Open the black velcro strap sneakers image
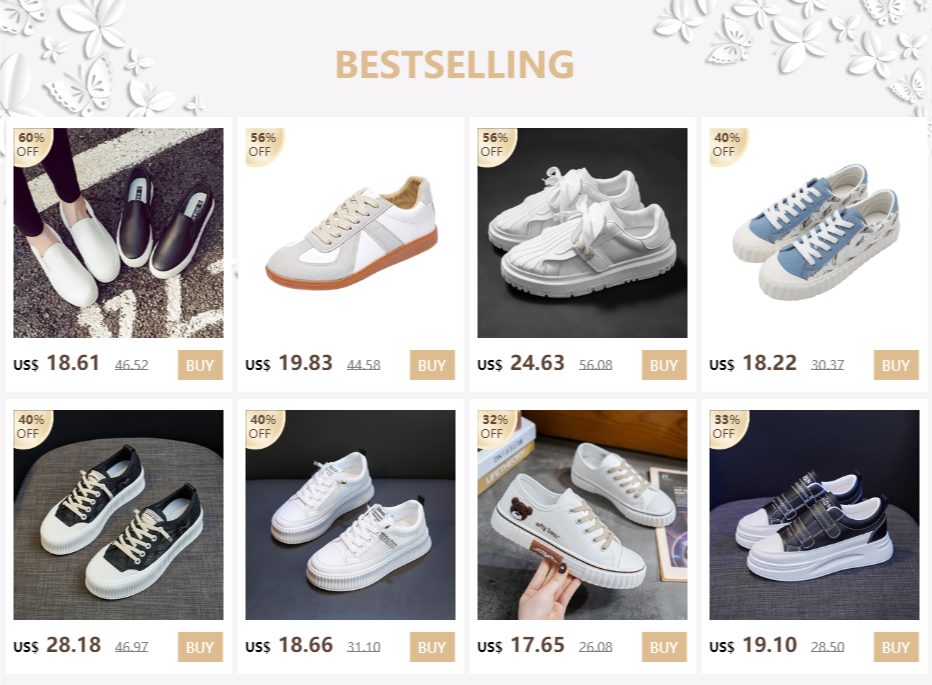The height and width of the screenshot is (685, 932). (x=814, y=515)
